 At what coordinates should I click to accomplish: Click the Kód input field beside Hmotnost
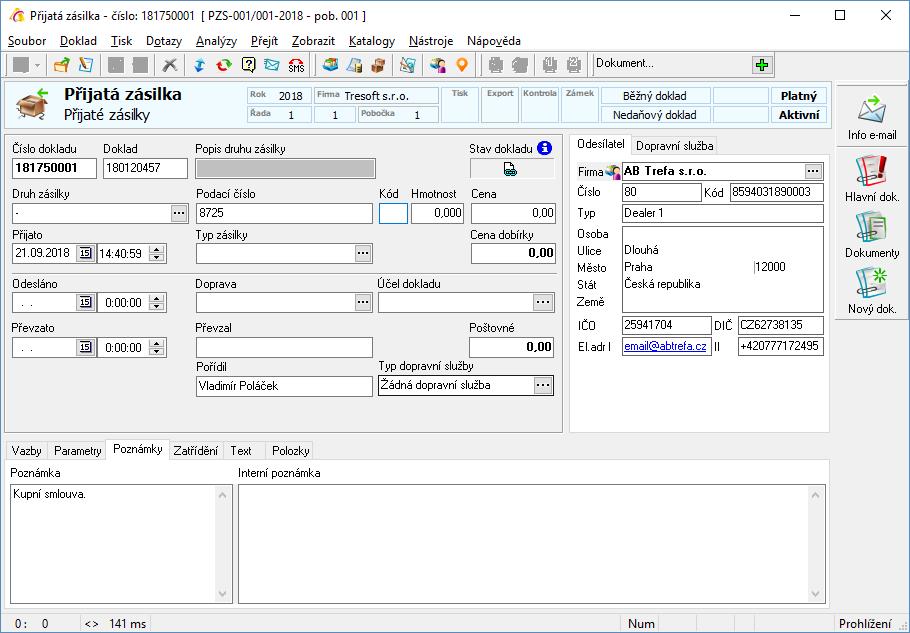(x=393, y=213)
